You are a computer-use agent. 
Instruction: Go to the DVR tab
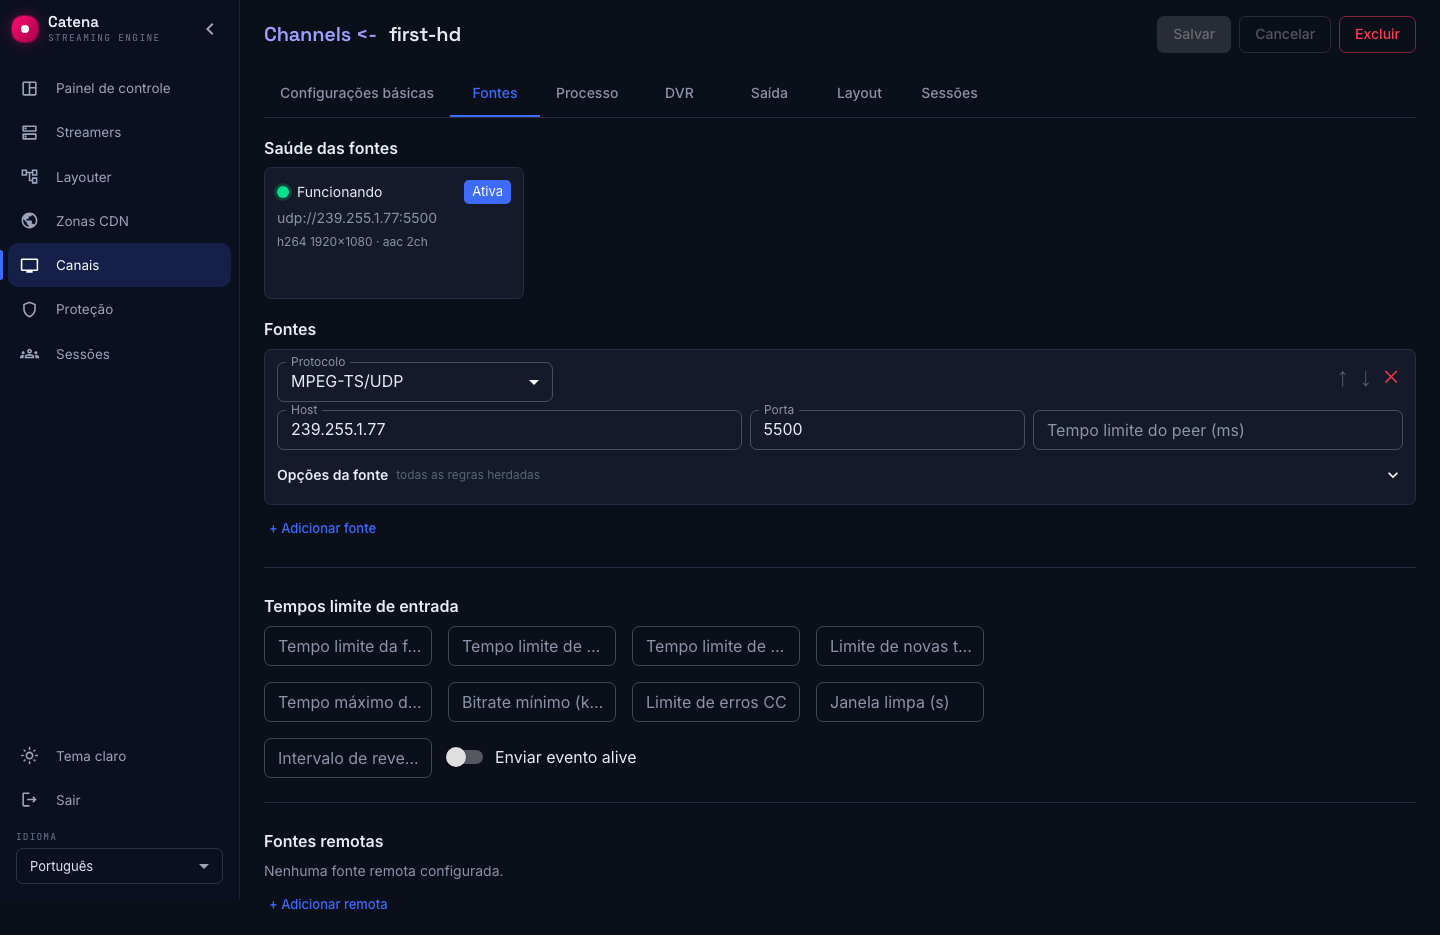pos(679,93)
